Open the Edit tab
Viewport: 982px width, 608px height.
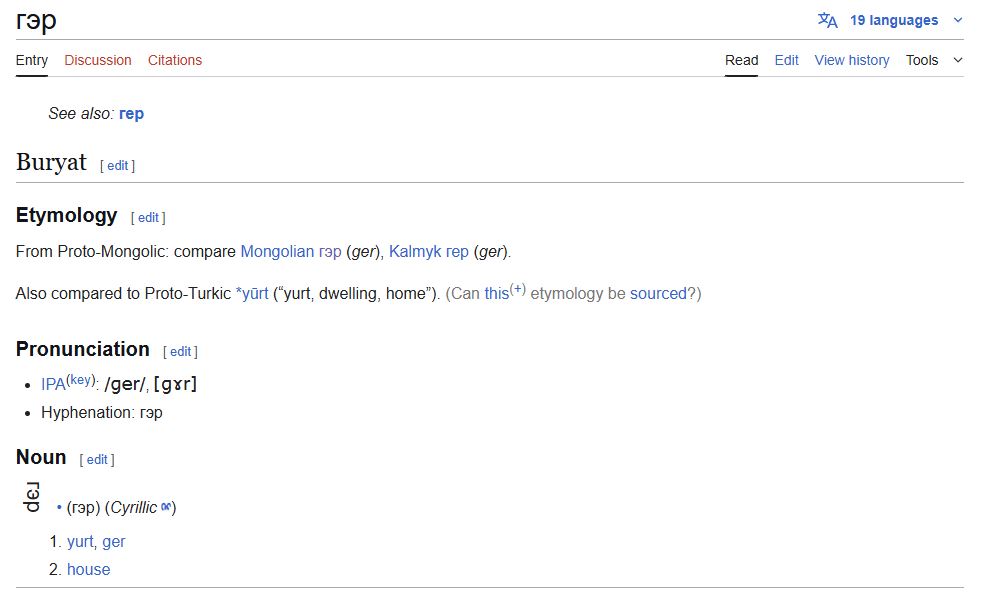pyautogui.click(x=787, y=60)
